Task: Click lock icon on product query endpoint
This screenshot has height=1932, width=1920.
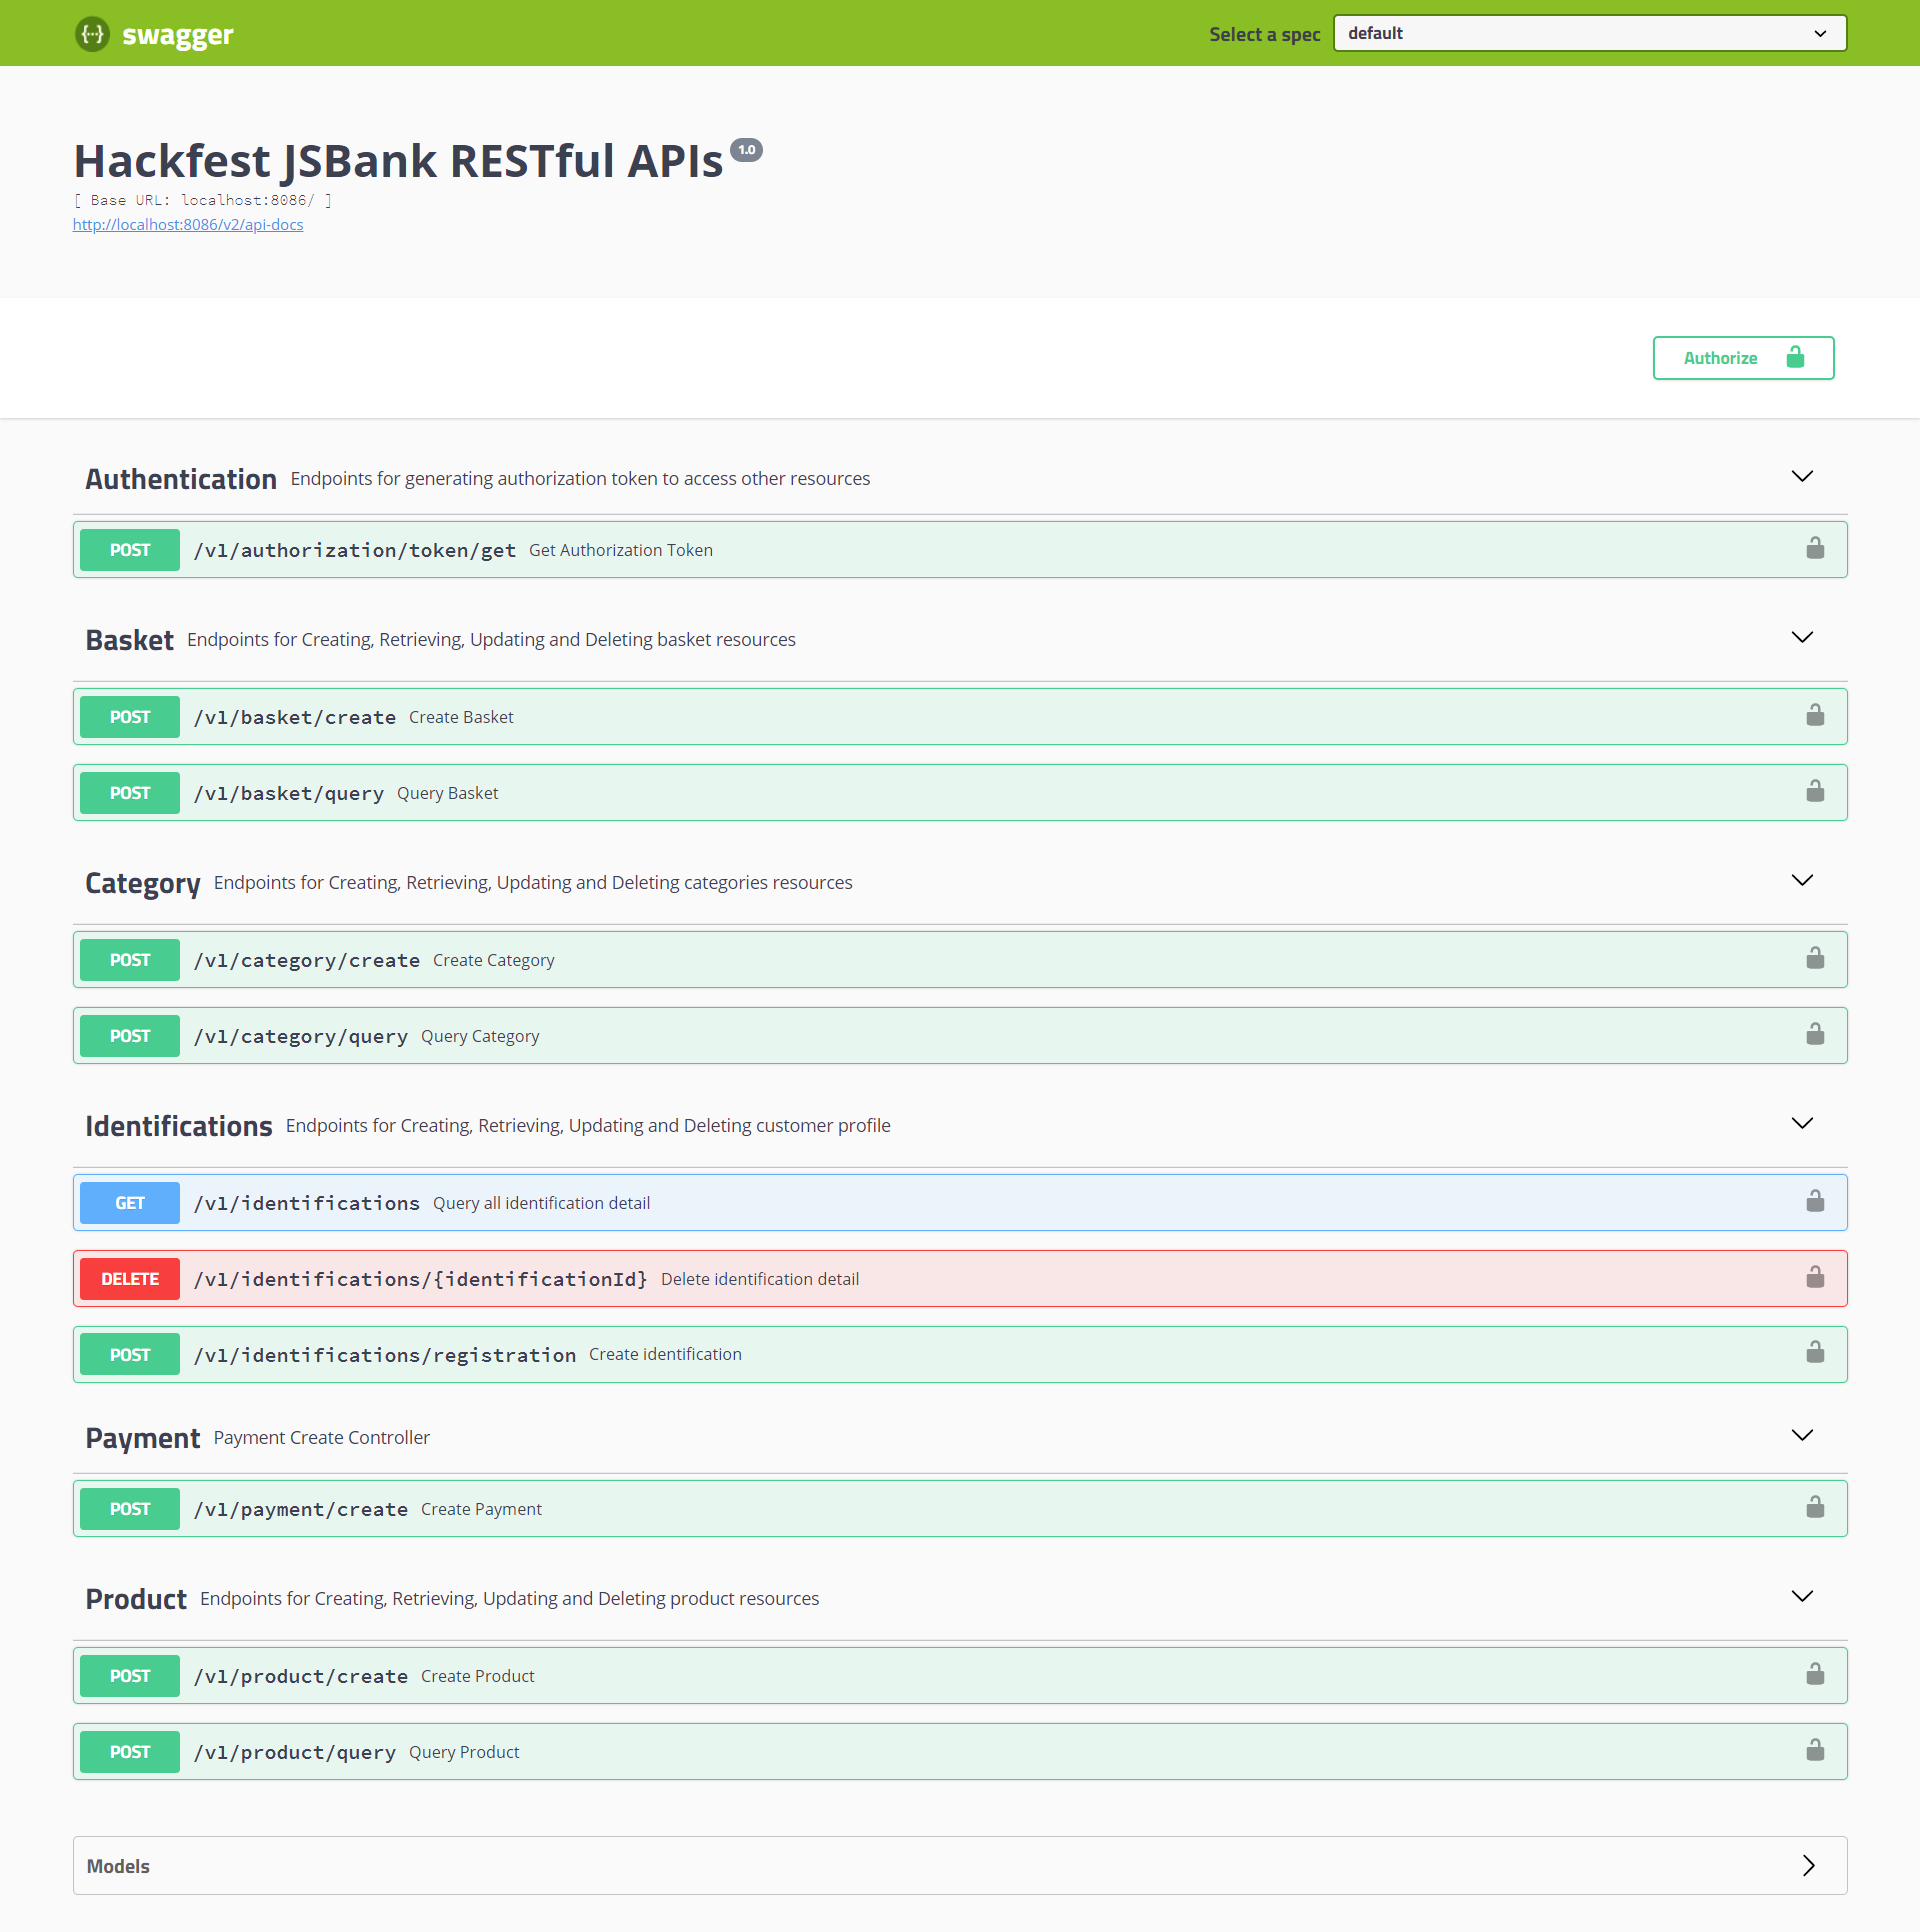Action: [1815, 1751]
